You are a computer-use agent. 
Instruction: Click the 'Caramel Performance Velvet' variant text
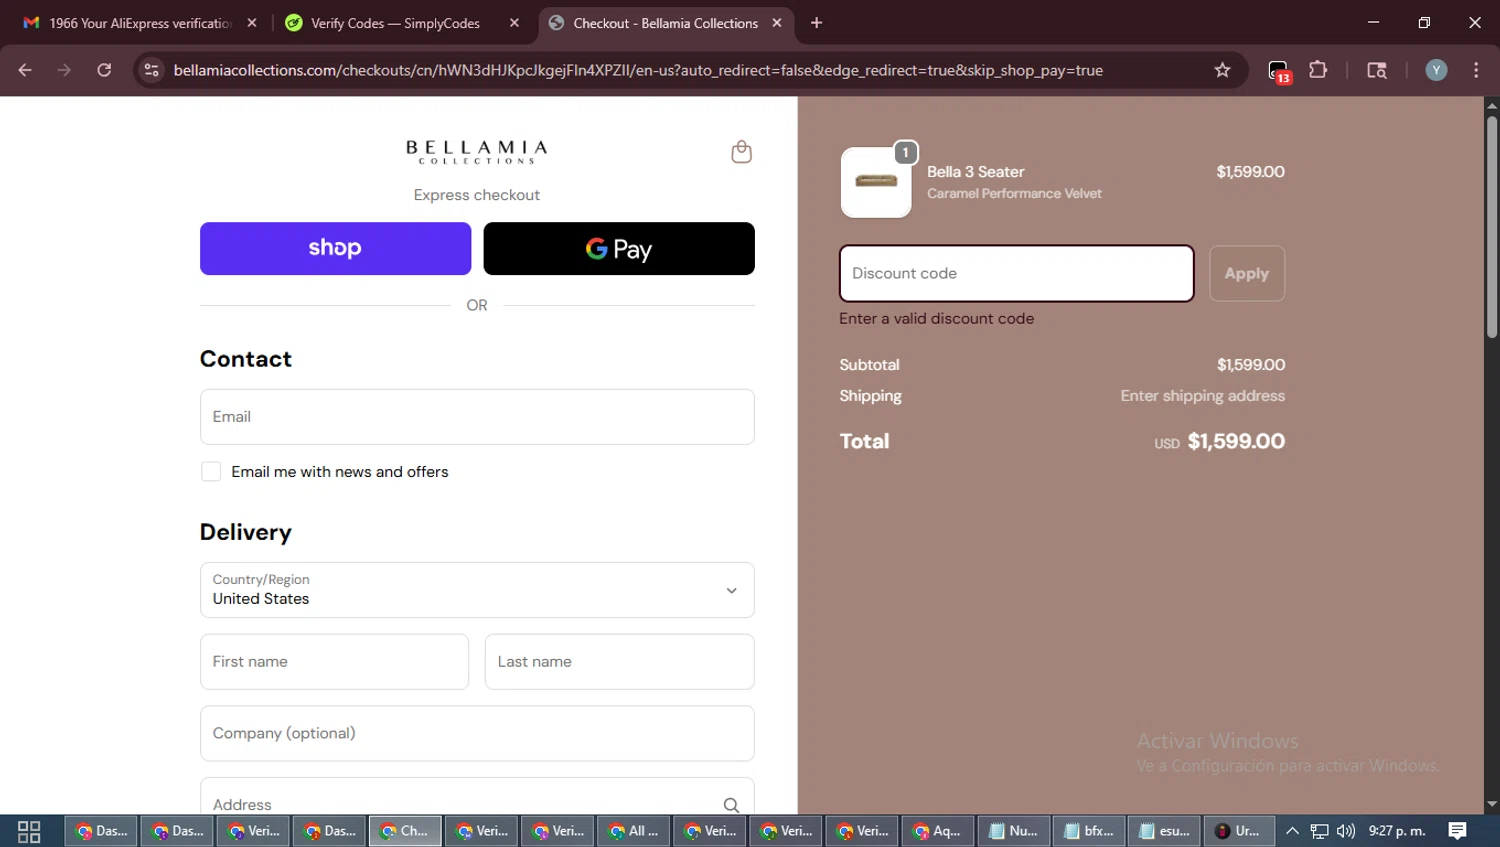click(x=1014, y=194)
